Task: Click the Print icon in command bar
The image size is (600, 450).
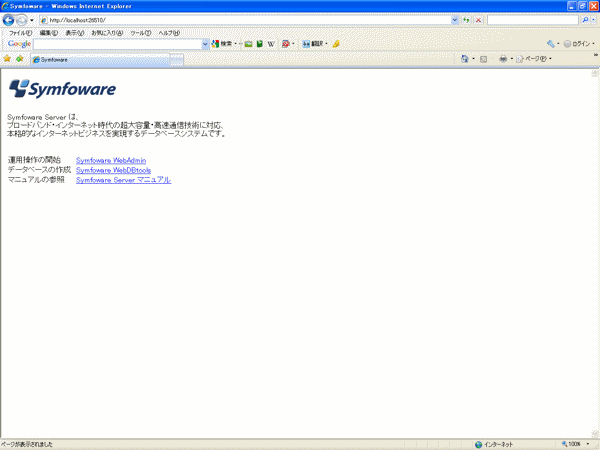Action: click(503, 59)
